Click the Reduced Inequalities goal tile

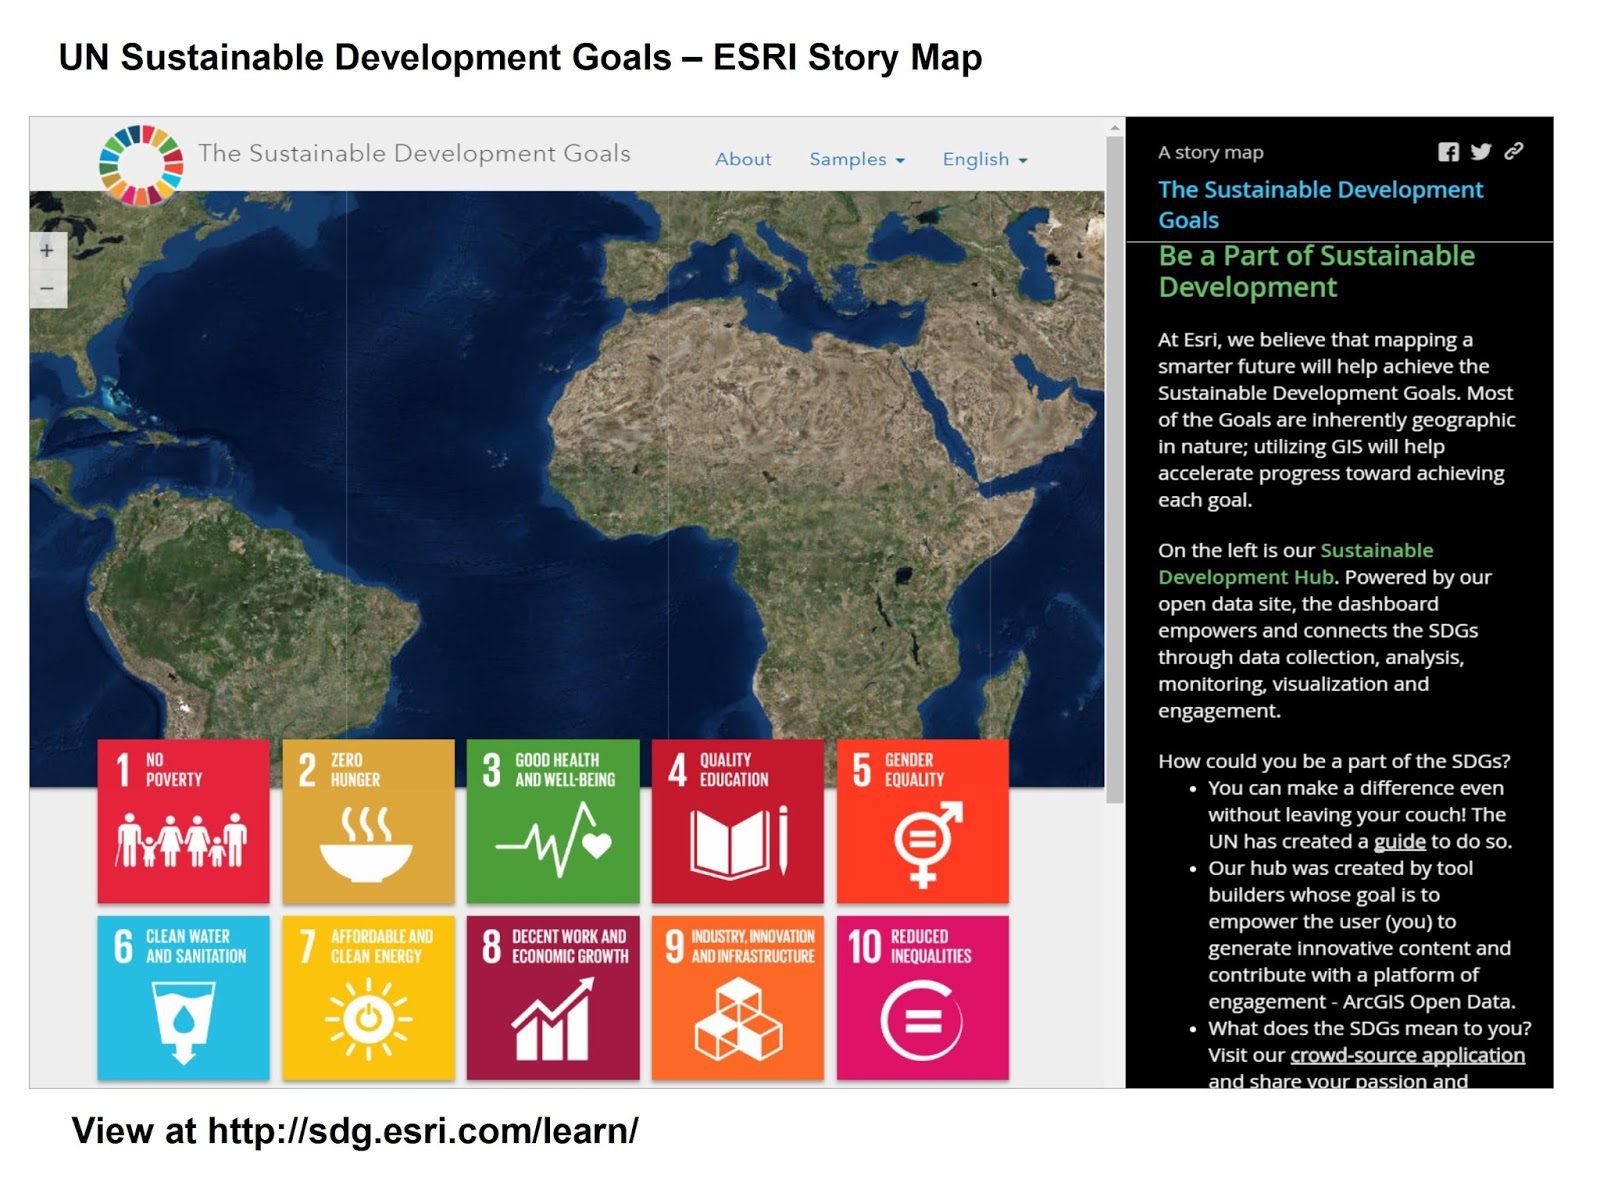pos(923,998)
